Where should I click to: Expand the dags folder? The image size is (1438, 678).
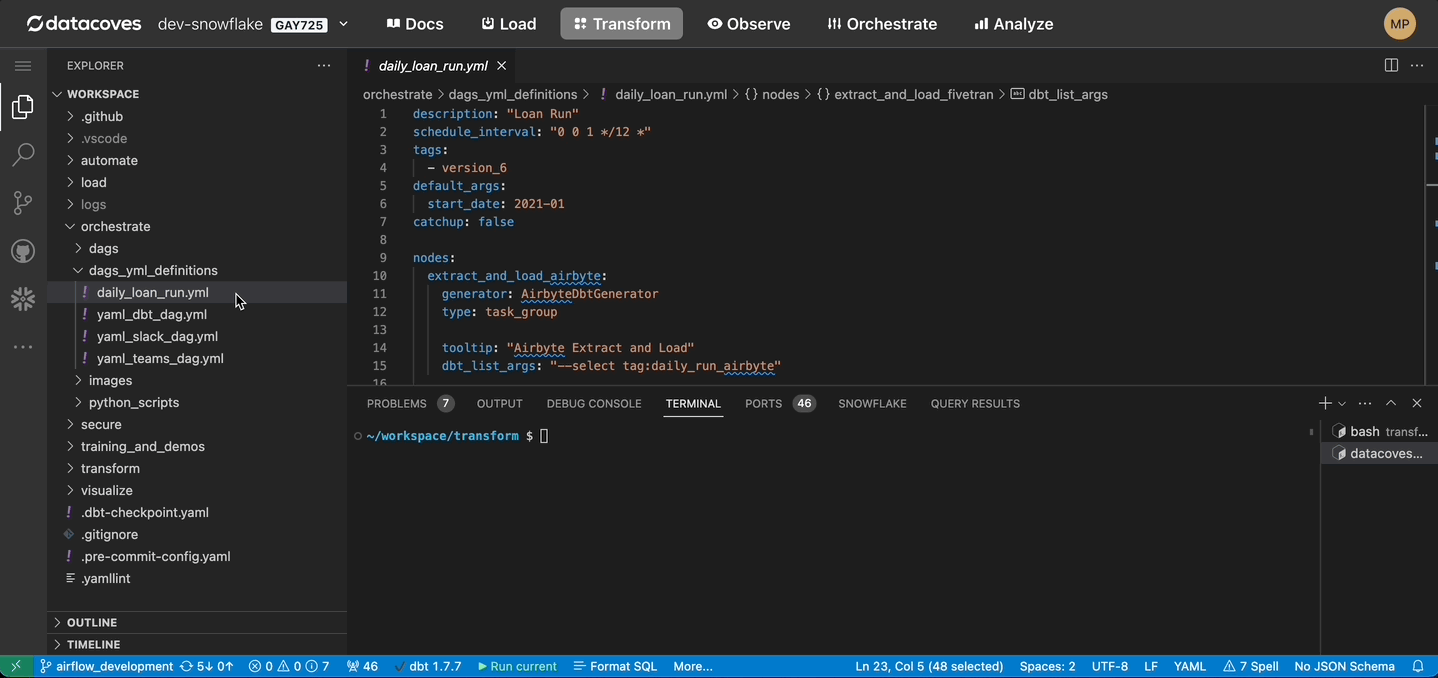point(197,248)
